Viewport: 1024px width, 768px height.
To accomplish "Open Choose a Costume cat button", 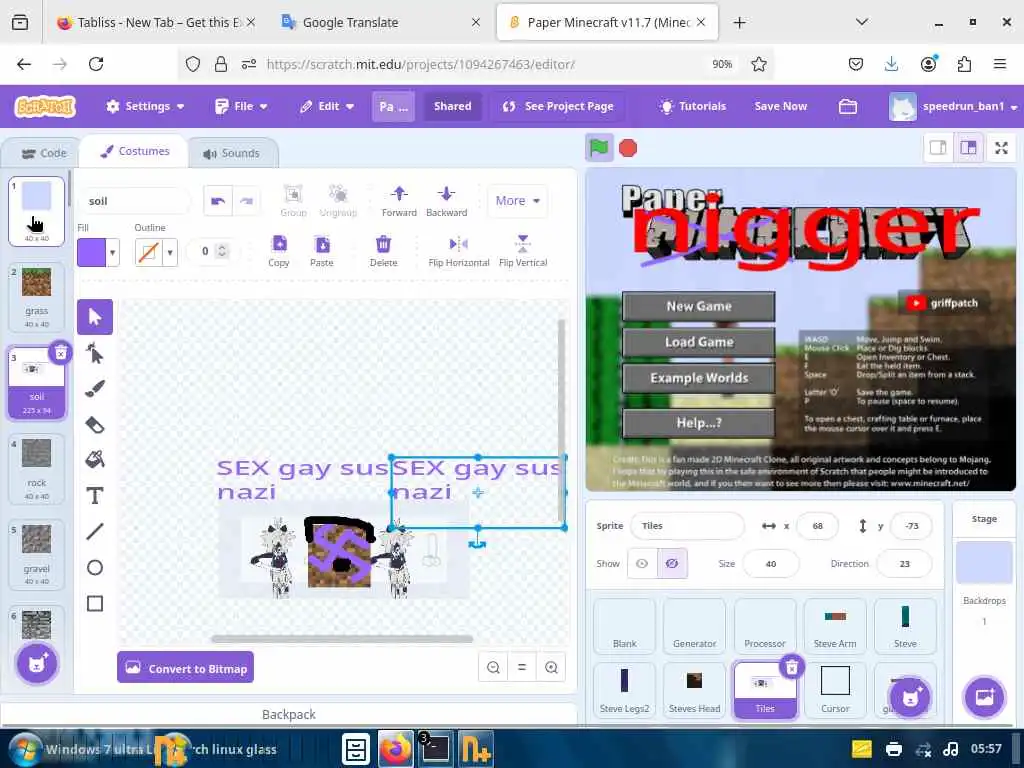I will [x=37, y=664].
